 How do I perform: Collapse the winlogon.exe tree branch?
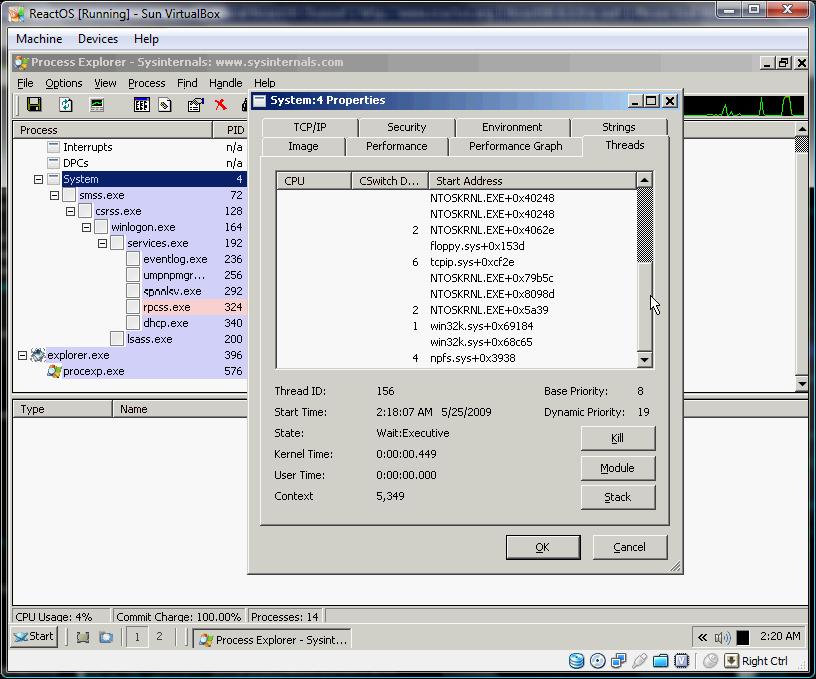(87, 228)
